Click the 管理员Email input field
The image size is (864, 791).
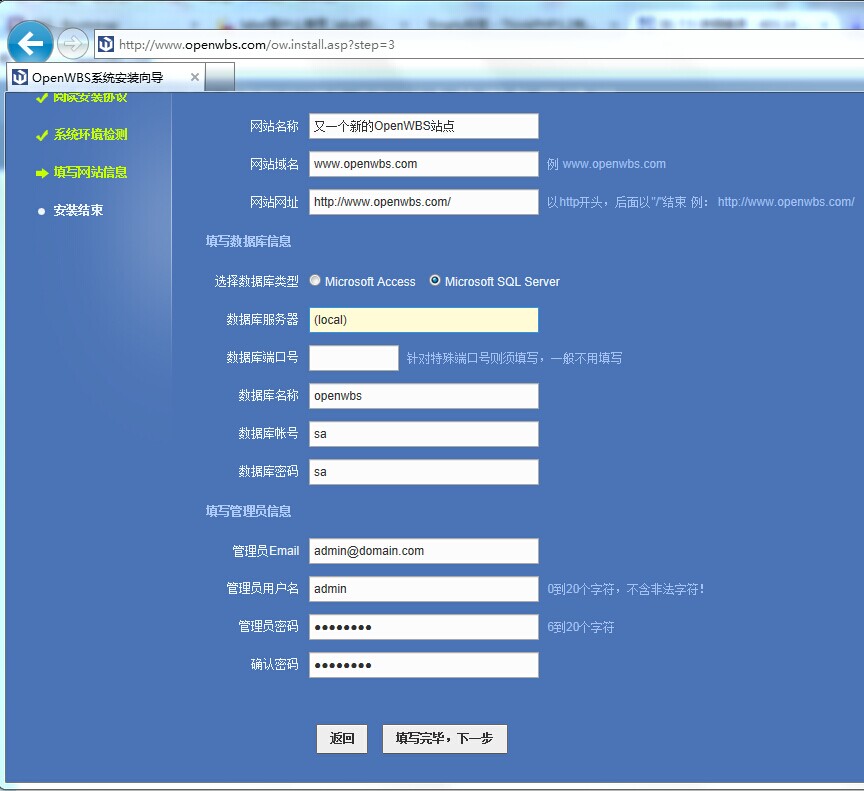click(423, 550)
